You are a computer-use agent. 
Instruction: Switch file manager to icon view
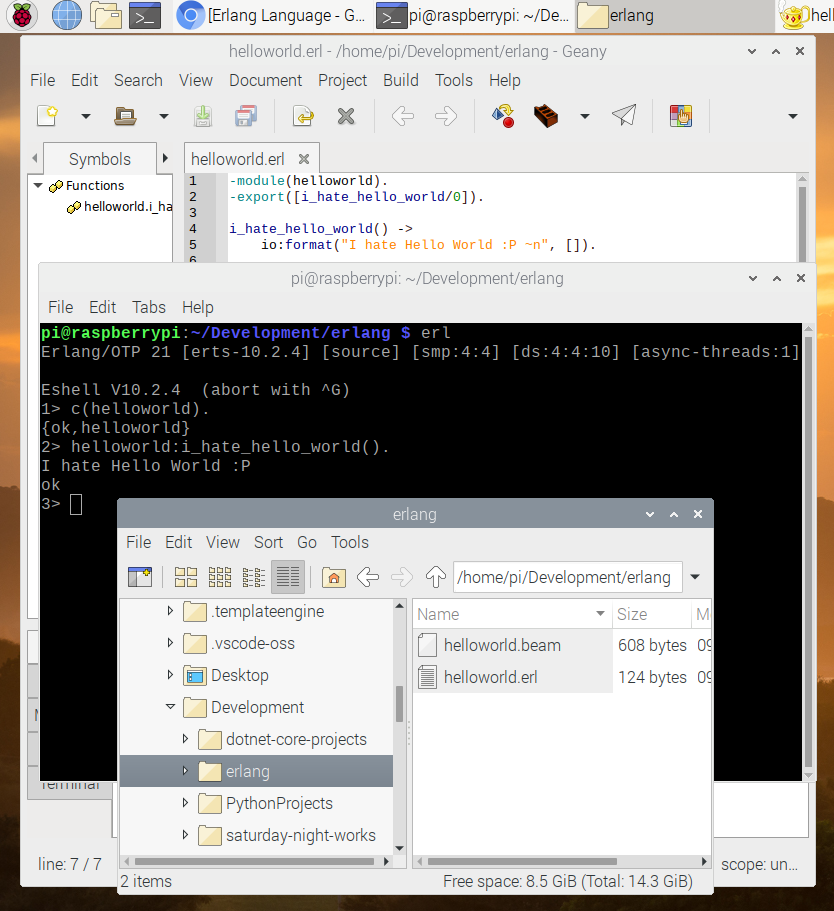click(186, 577)
